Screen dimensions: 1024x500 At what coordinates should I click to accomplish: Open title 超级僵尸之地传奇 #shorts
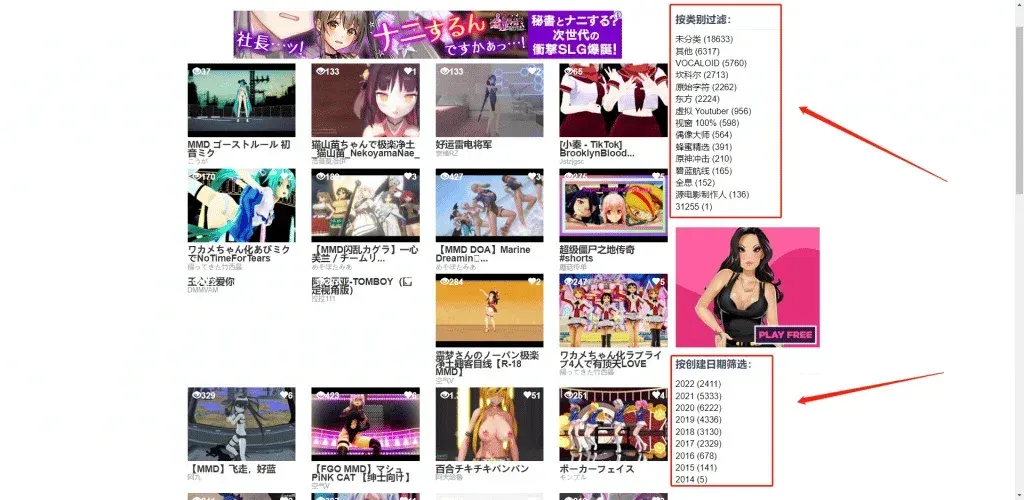coord(597,254)
